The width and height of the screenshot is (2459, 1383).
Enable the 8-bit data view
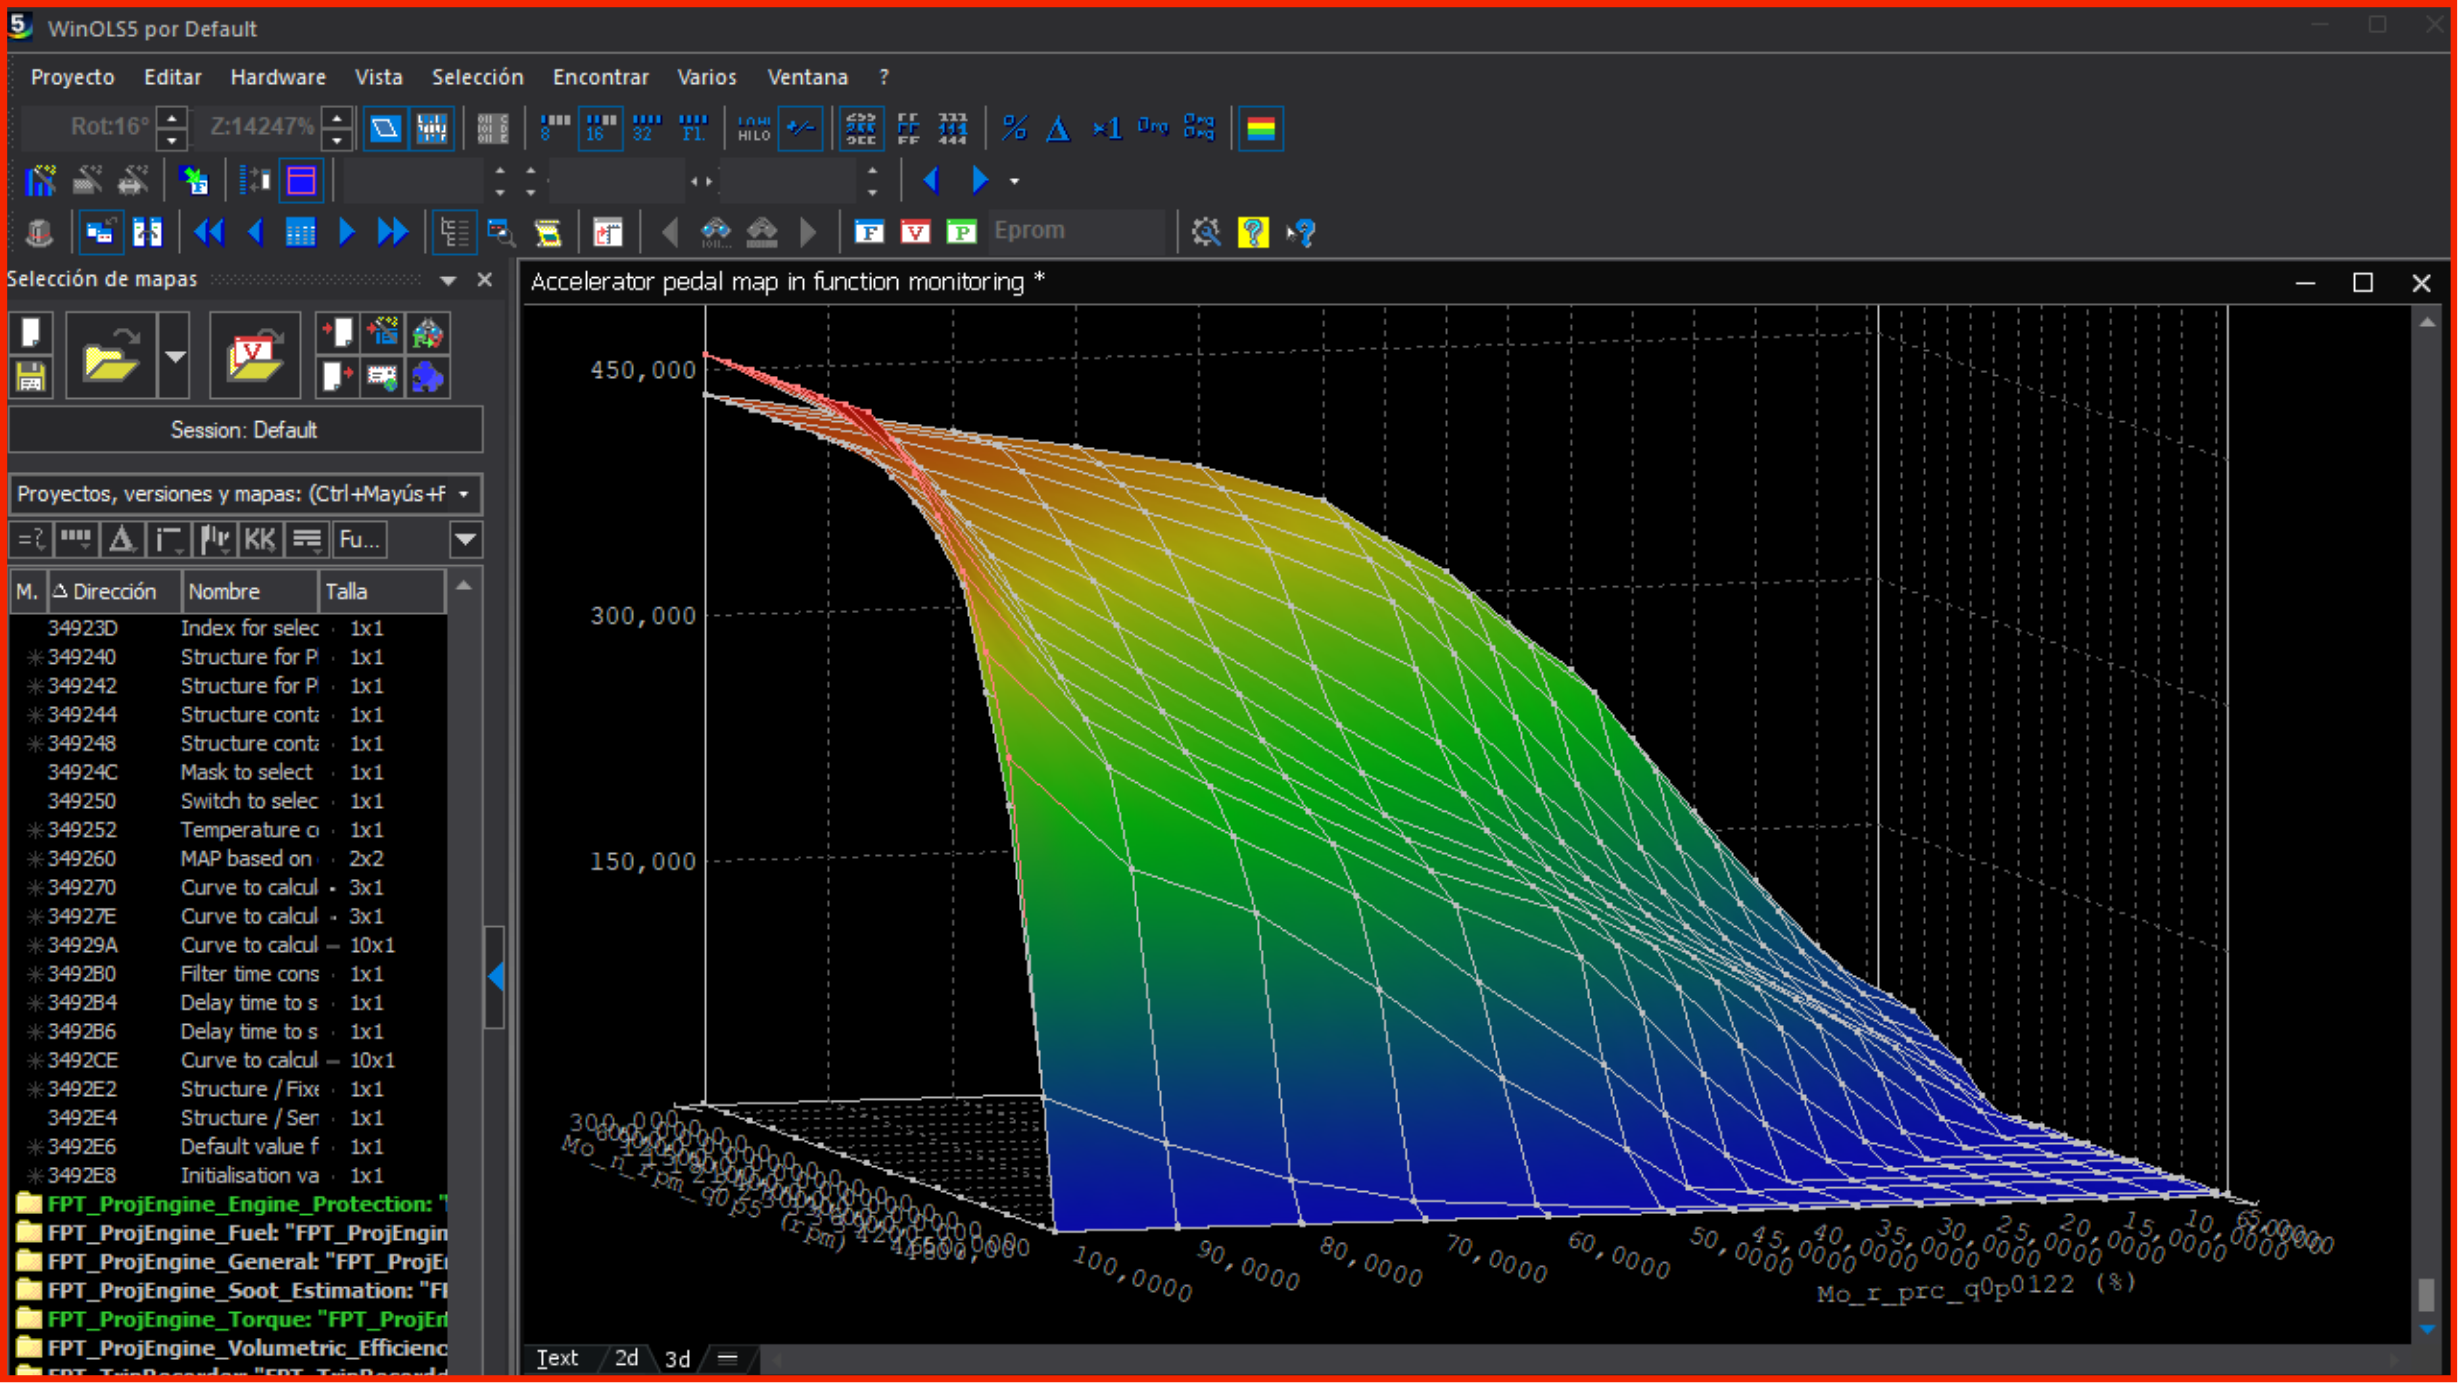[x=553, y=128]
